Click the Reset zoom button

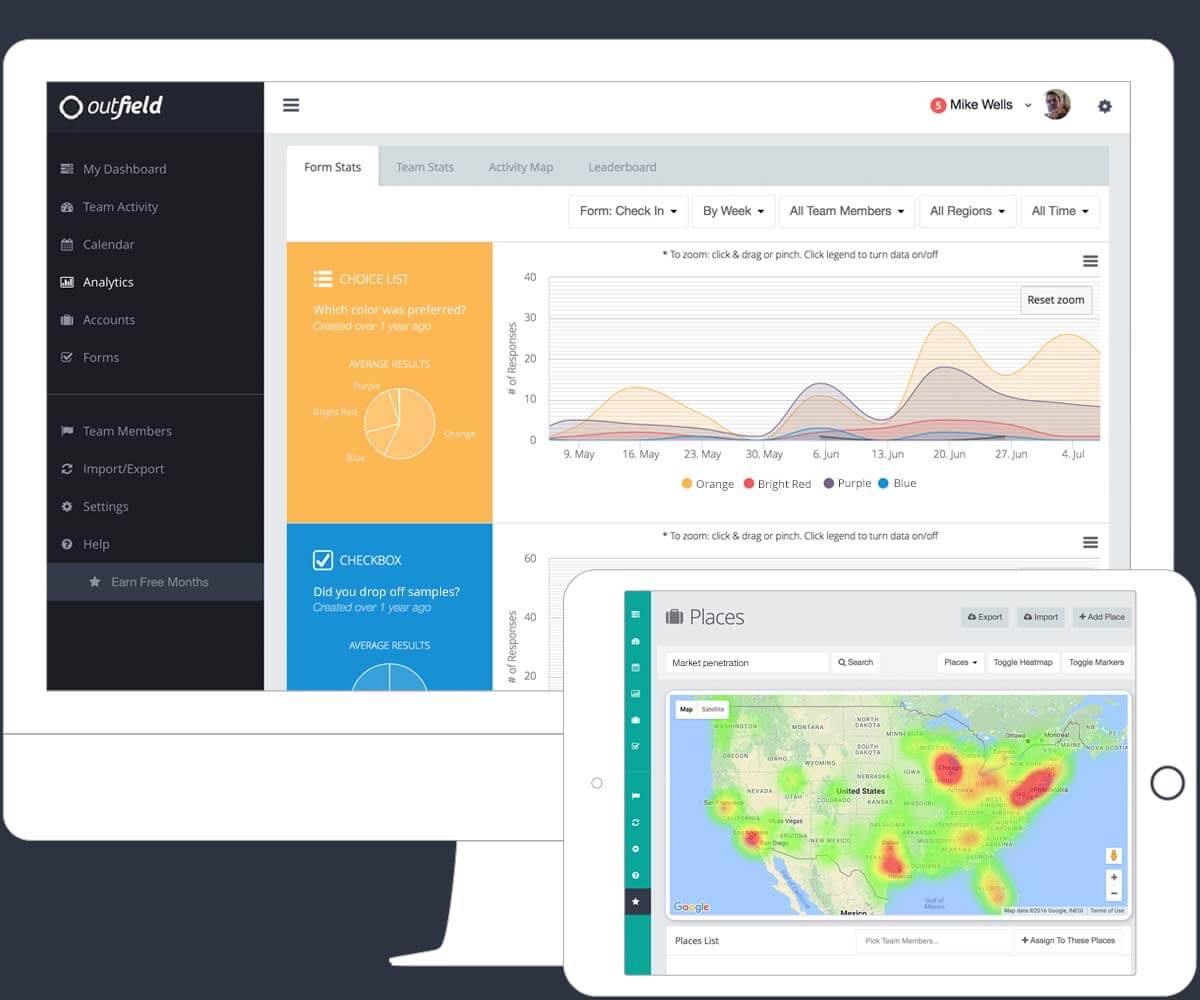tap(1055, 300)
